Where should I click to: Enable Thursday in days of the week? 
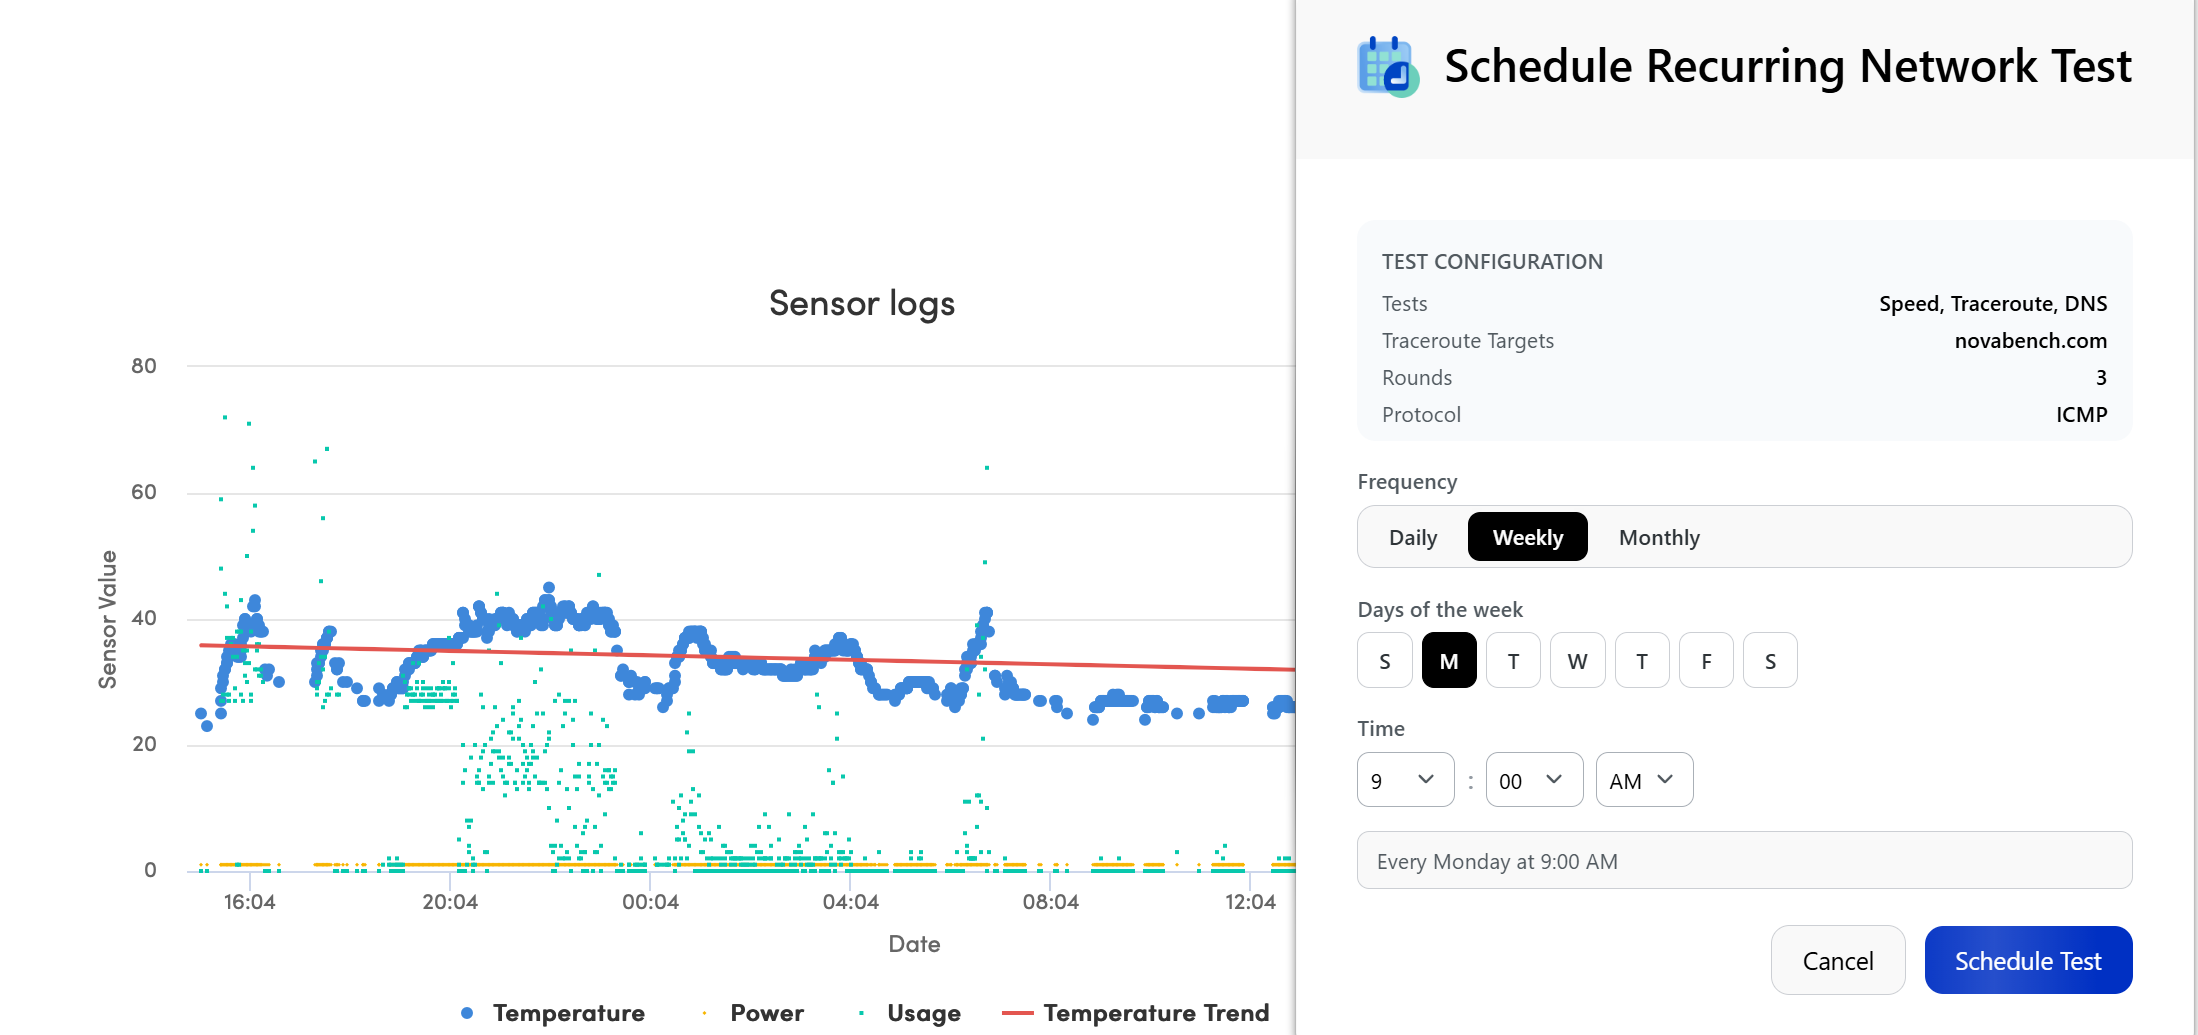[x=1641, y=660]
